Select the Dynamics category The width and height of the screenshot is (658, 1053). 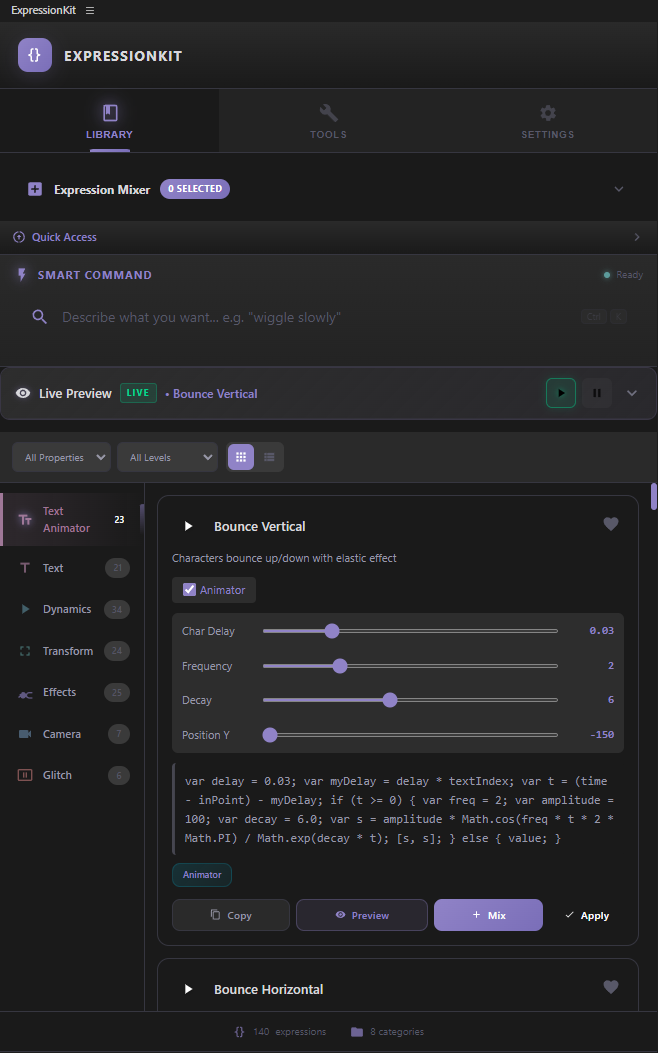72,609
